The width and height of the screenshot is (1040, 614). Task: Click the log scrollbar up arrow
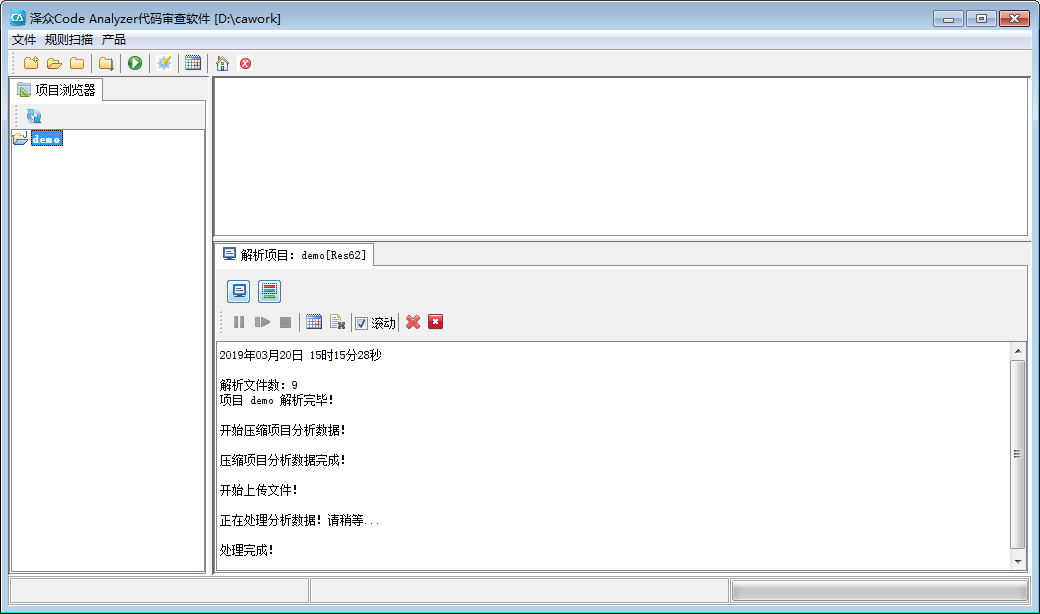click(1018, 351)
